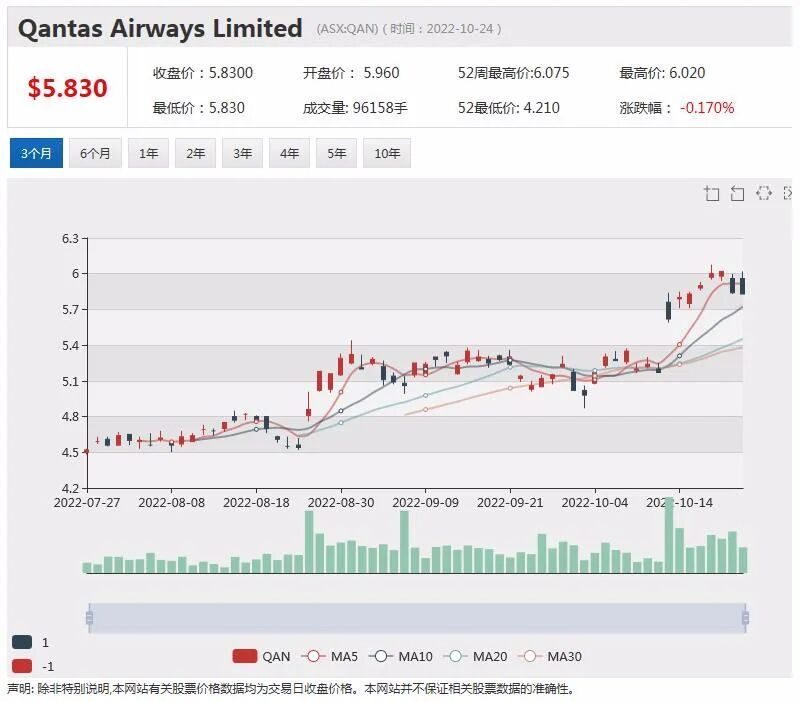Click the dark swatch labeled 1
Viewport: 800px width, 702px height.
22,642
